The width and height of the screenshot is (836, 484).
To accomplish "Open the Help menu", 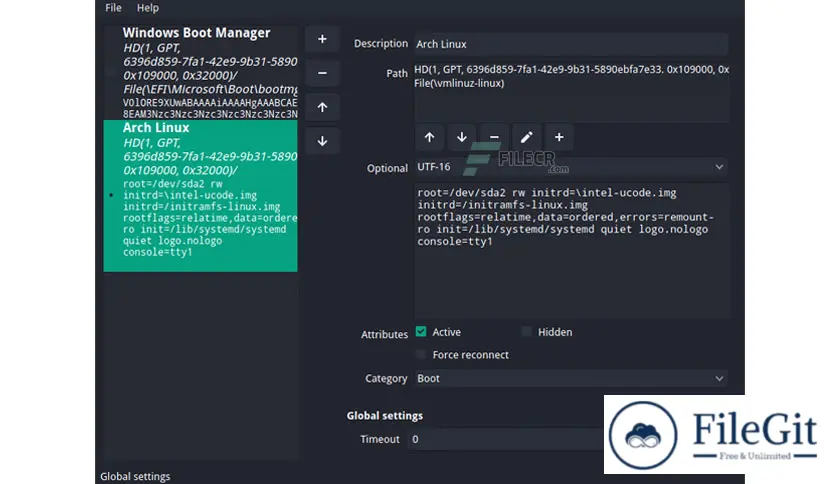I will (148, 7).
